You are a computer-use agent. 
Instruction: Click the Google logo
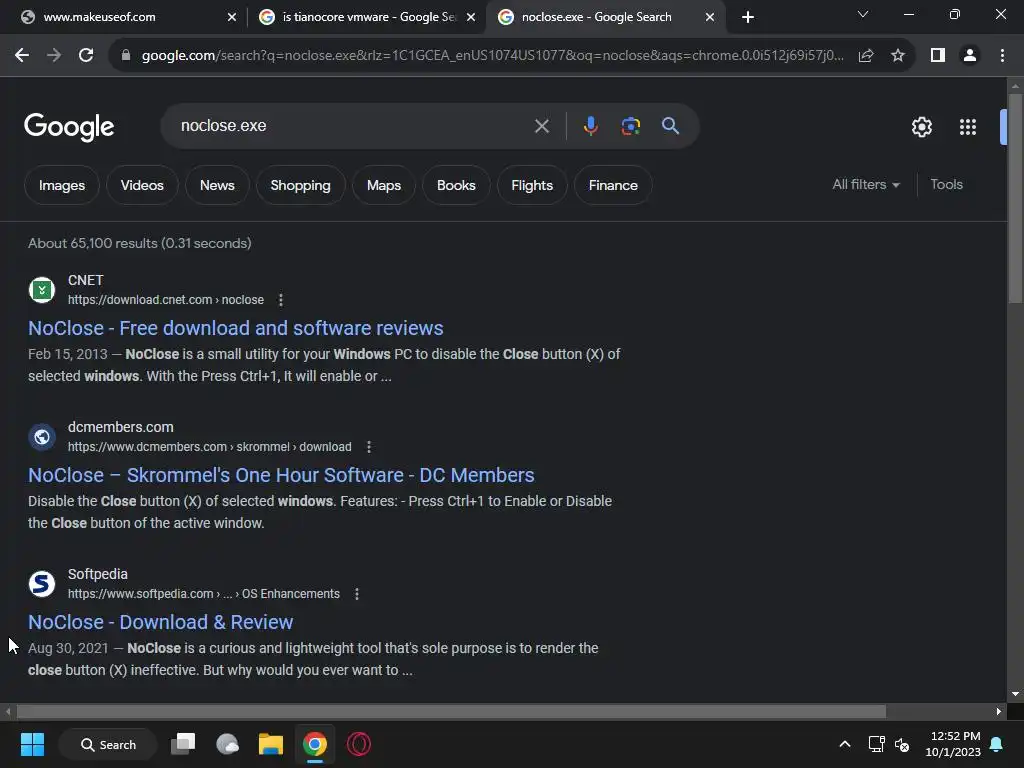click(x=69, y=127)
